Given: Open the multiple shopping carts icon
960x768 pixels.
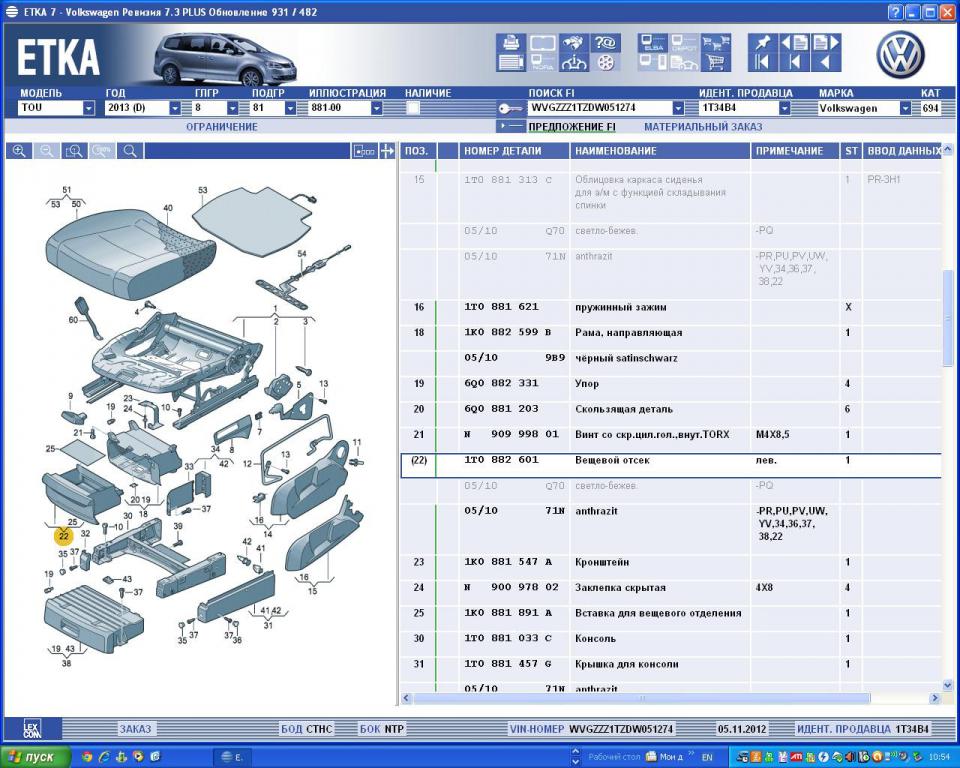Looking at the screenshot, I should pos(715,43).
